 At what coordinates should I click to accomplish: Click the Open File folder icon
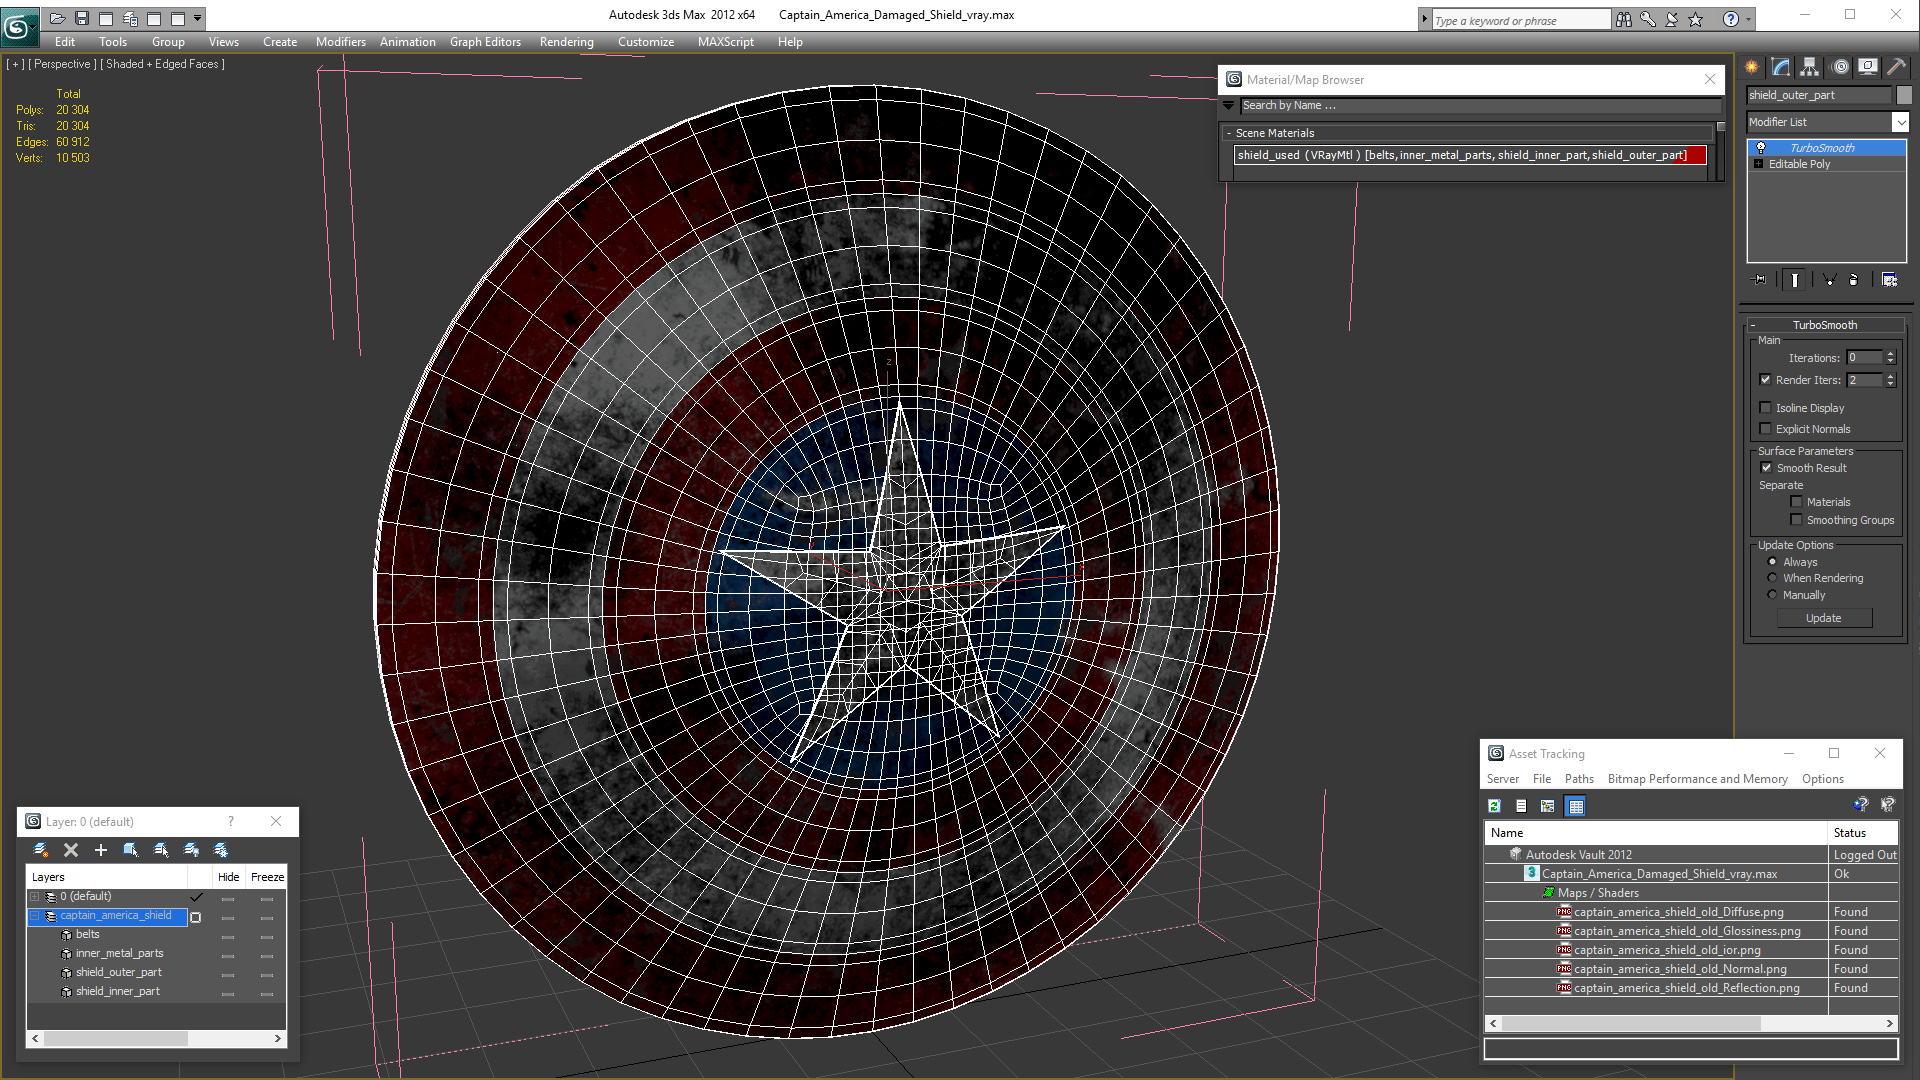tap(57, 18)
